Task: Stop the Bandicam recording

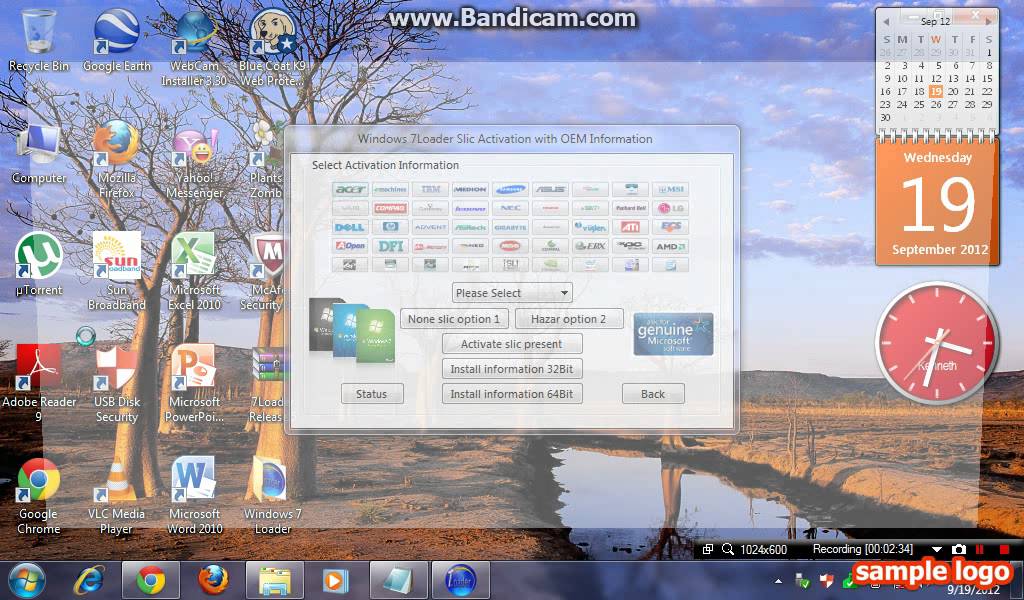Action: pyautogui.click(x=1004, y=550)
